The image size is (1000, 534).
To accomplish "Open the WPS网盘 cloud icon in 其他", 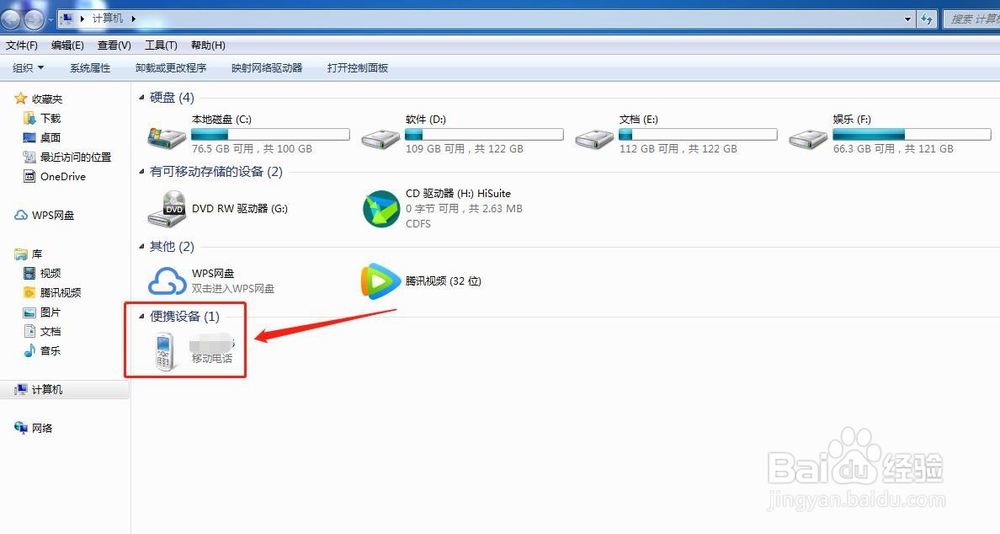I will [167, 281].
